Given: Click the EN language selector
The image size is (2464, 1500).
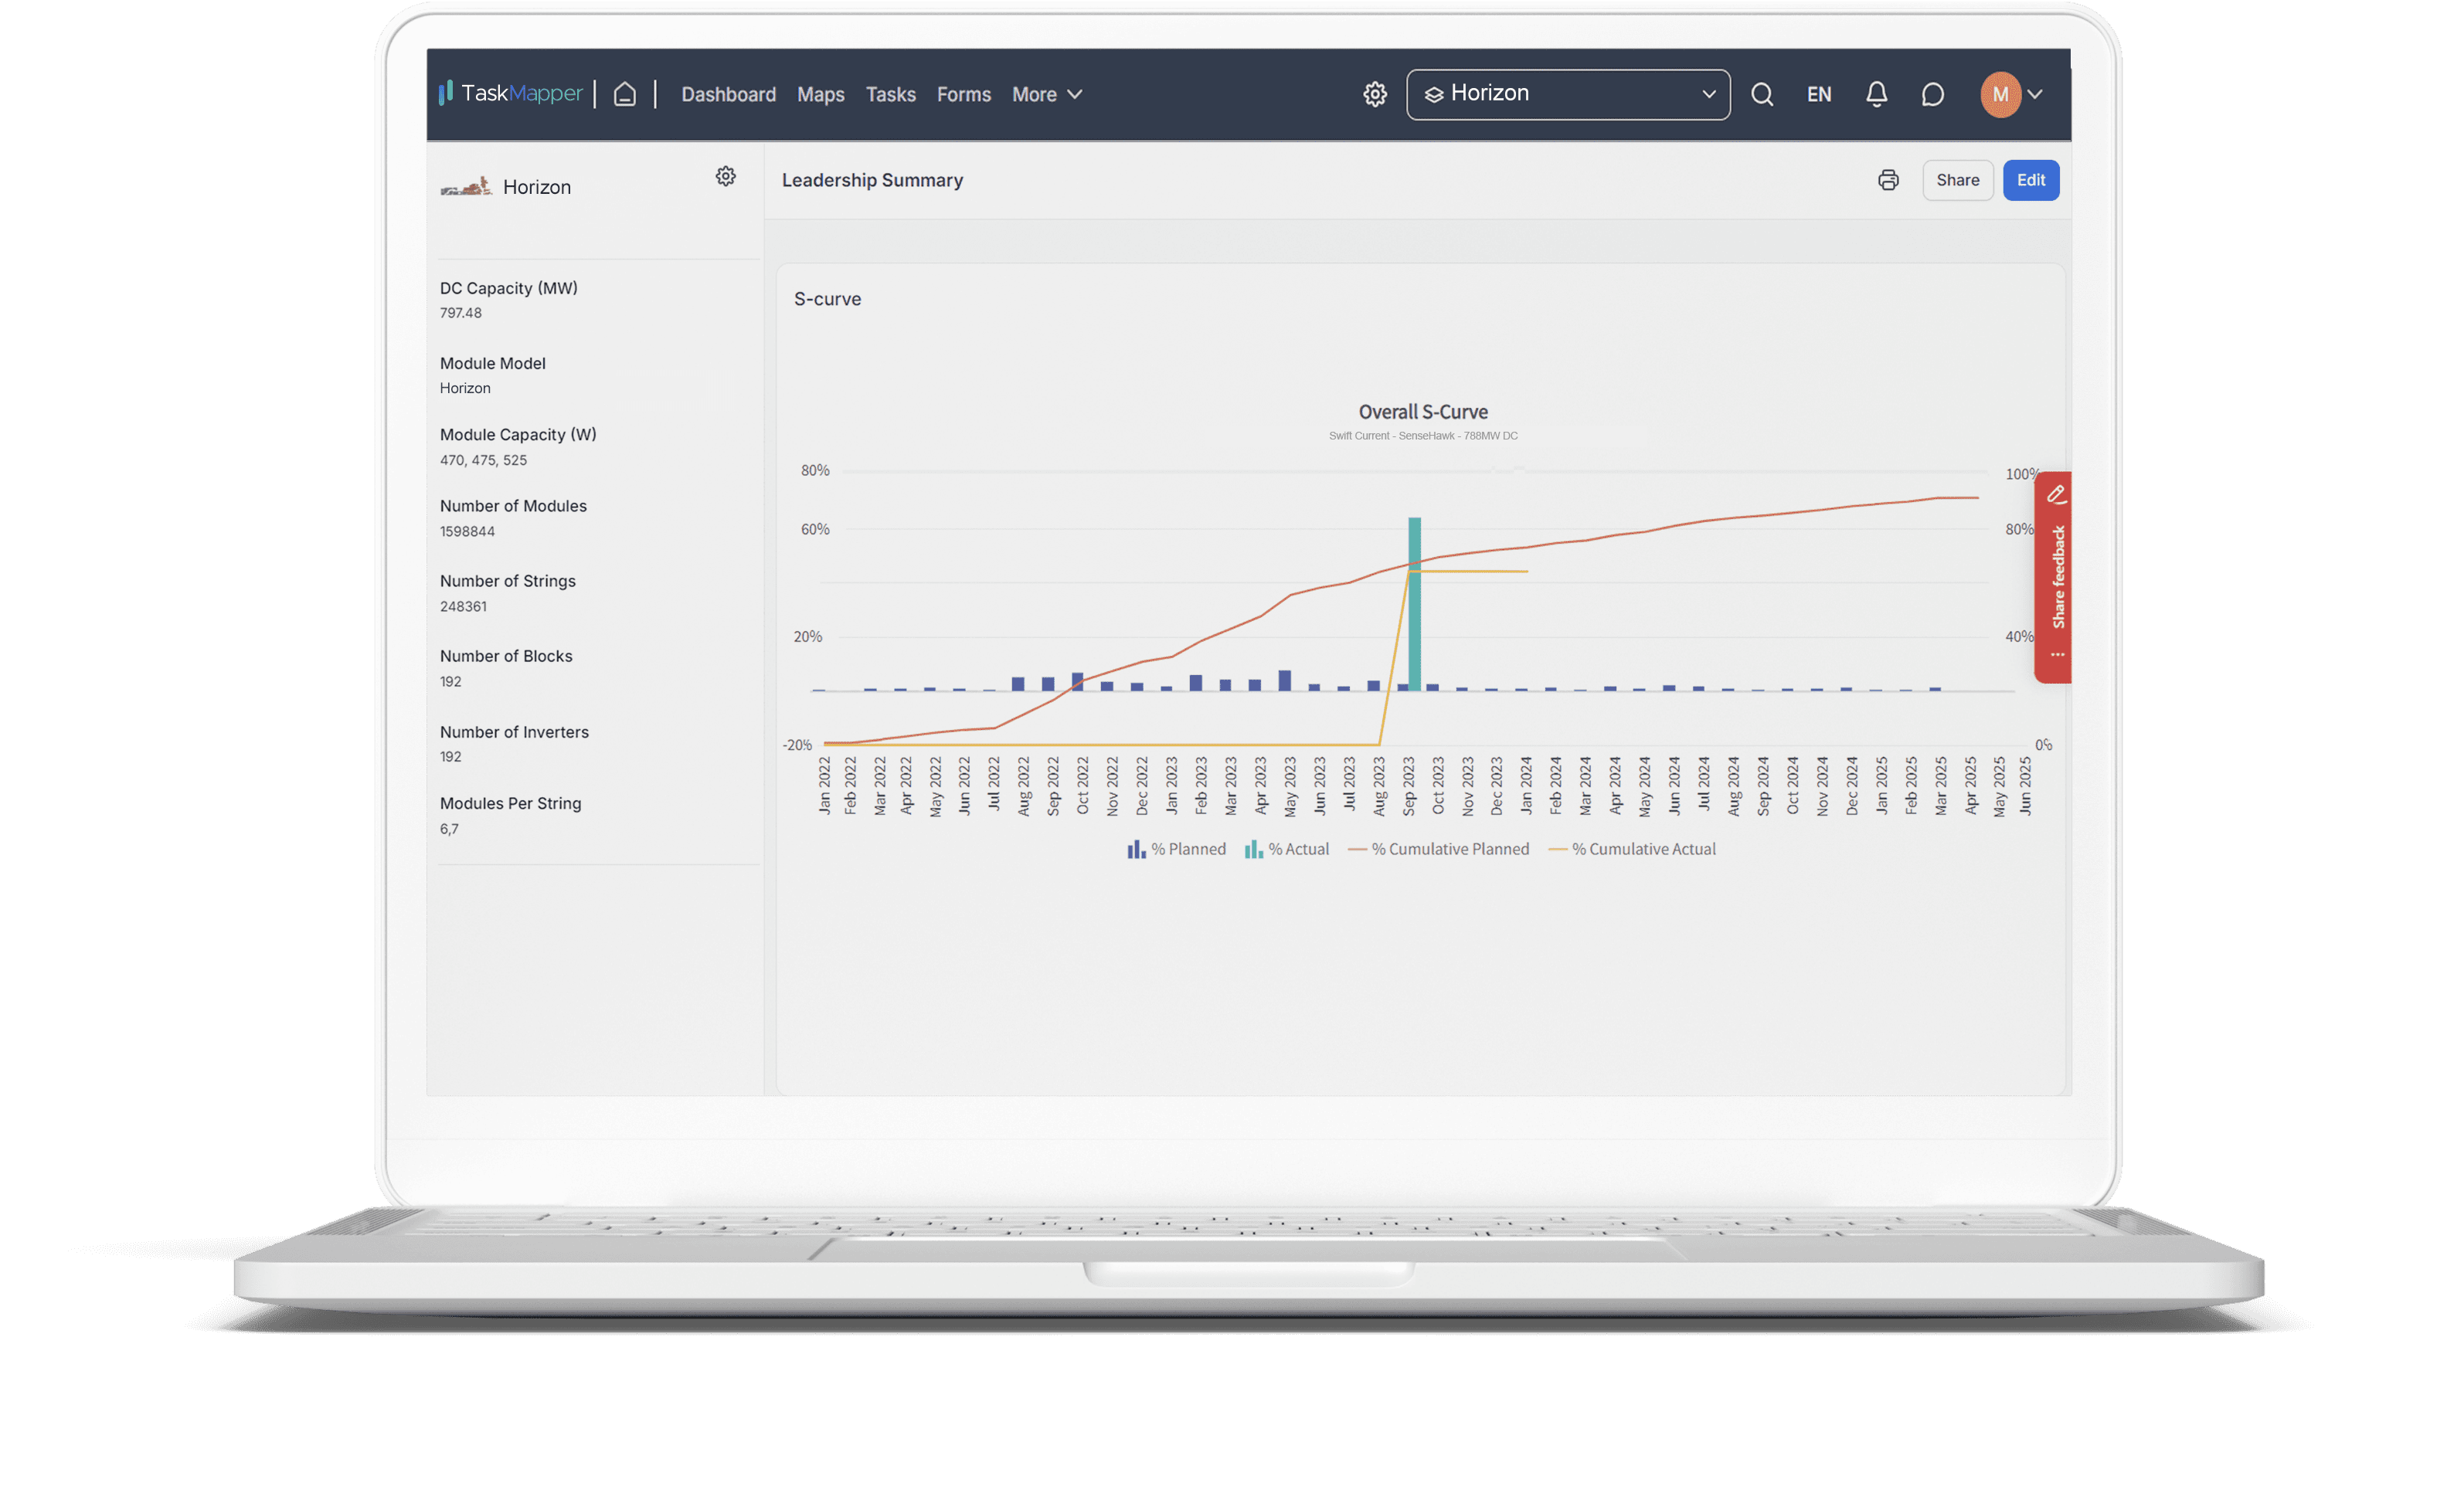Looking at the screenshot, I should 1819,94.
